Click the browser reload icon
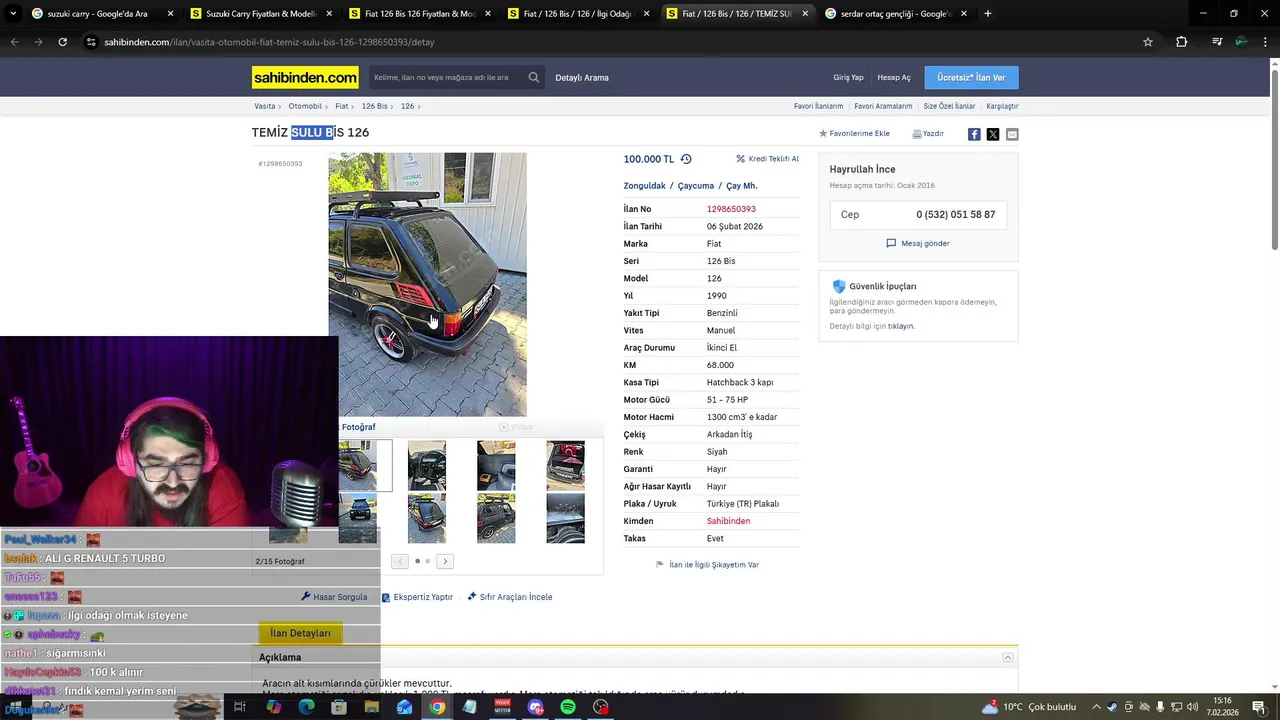Viewport: 1280px width, 720px height. (62, 42)
